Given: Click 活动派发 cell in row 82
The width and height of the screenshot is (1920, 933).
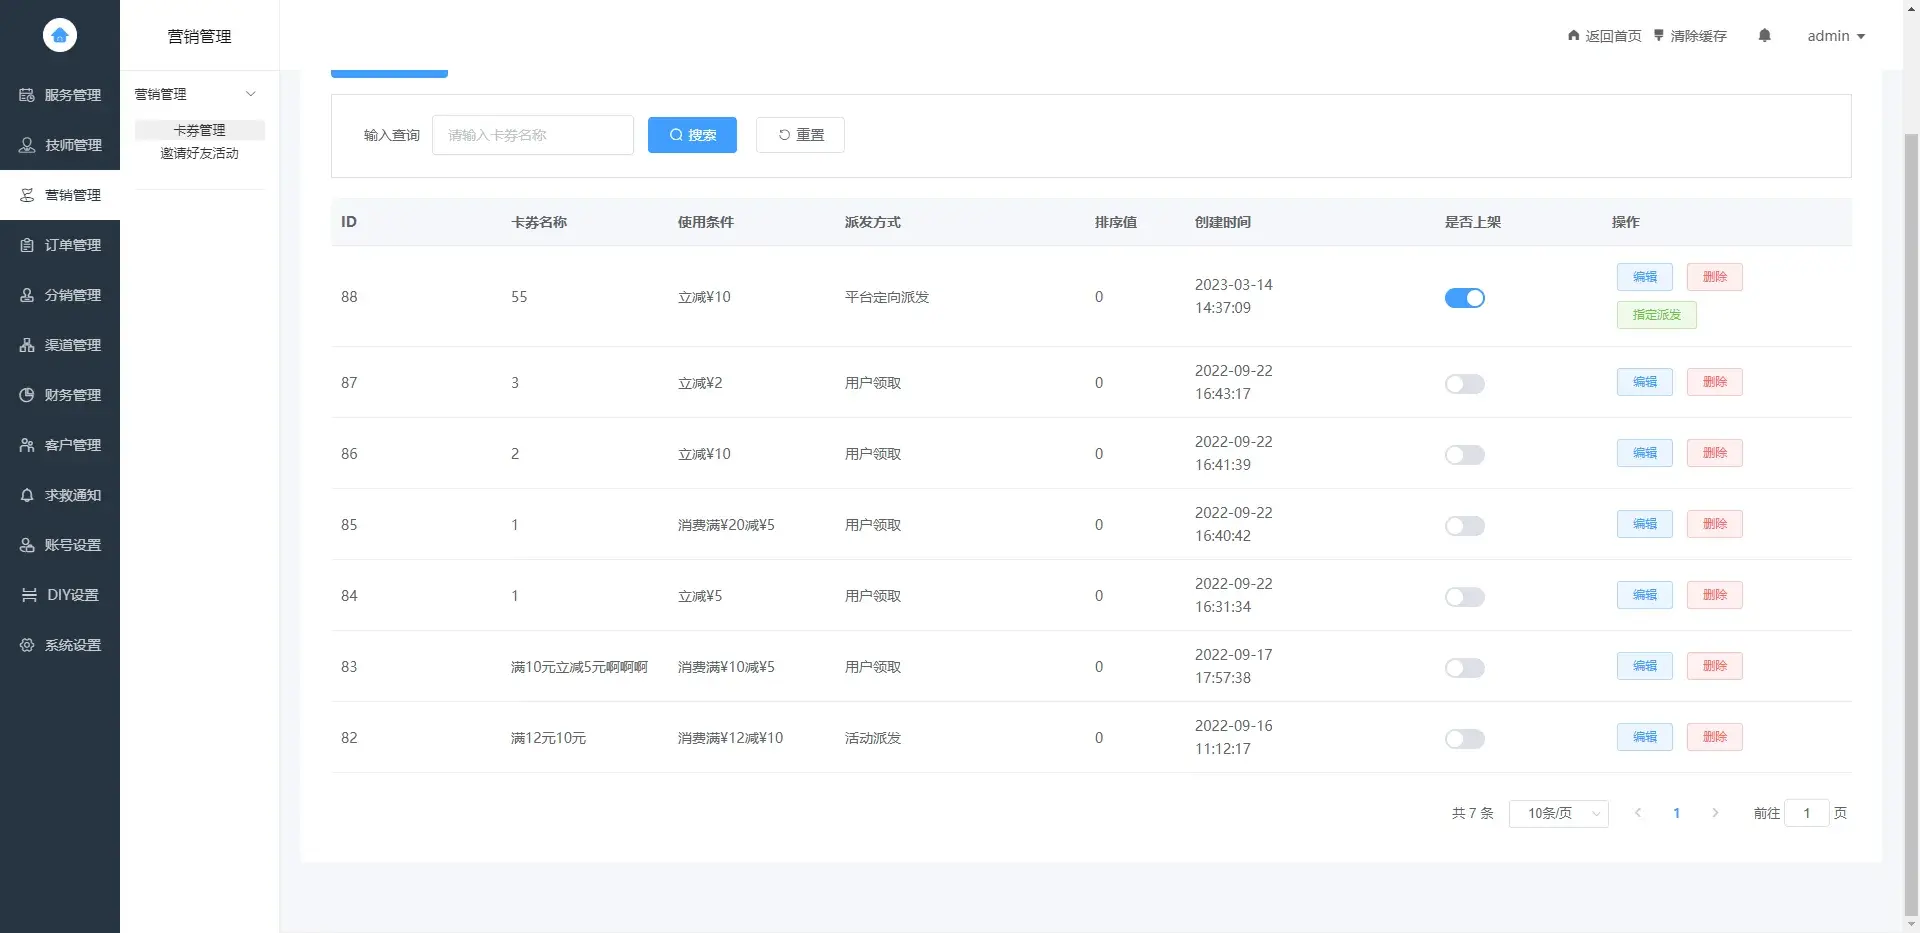Looking at the screenshot, I should (x=873, y=738).
